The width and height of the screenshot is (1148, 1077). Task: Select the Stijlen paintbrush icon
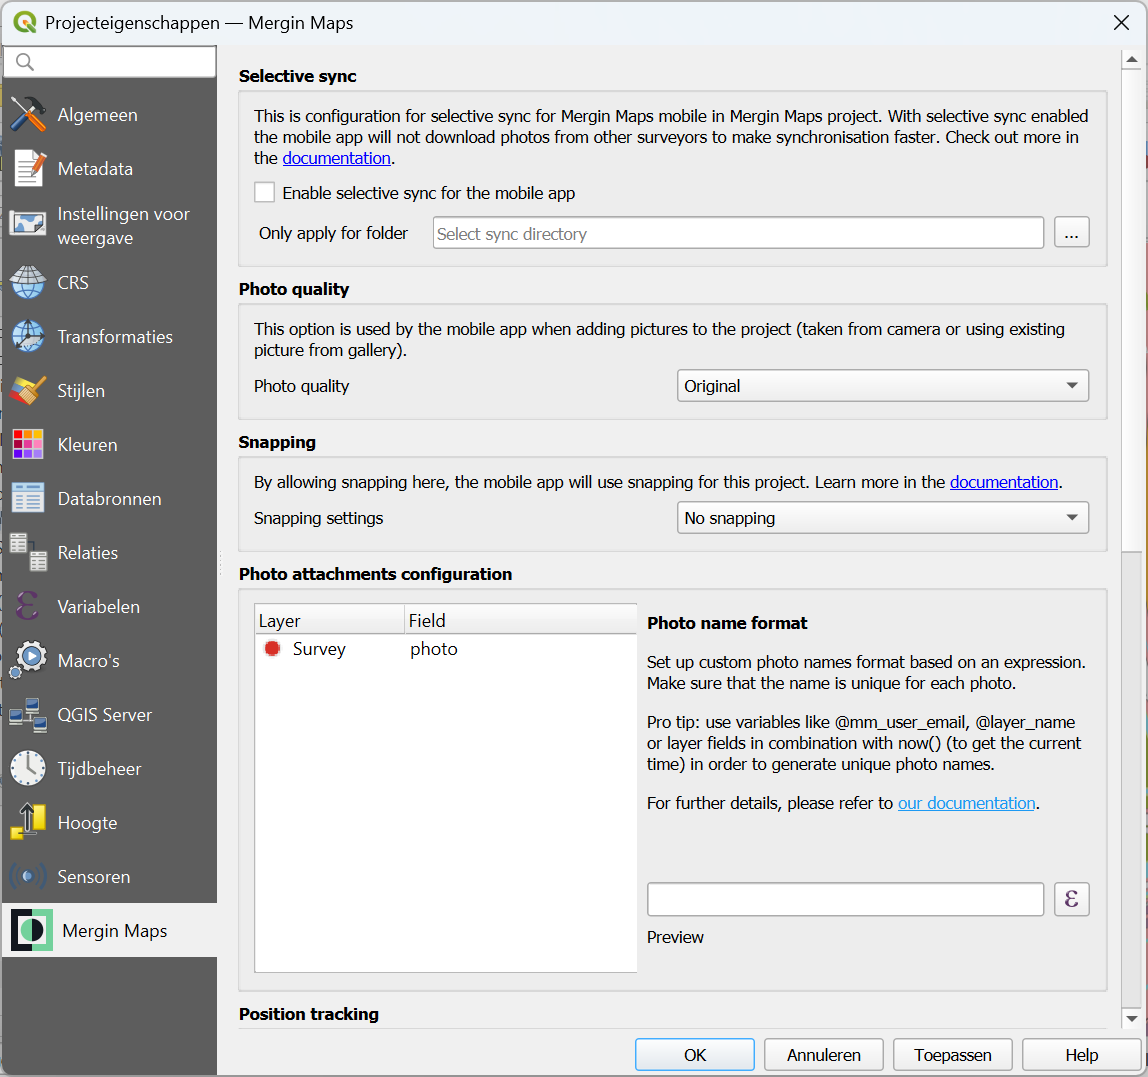(28, 391)
